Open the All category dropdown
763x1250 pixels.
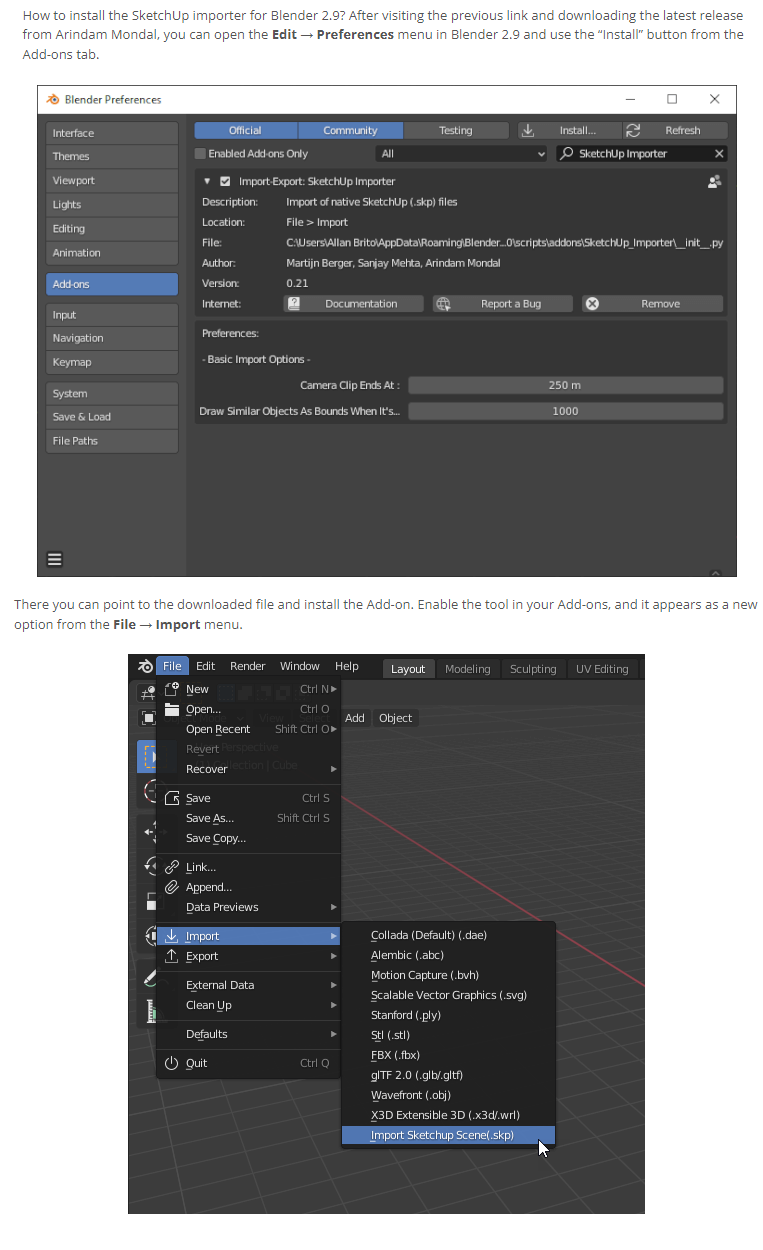tap(462, 154)
